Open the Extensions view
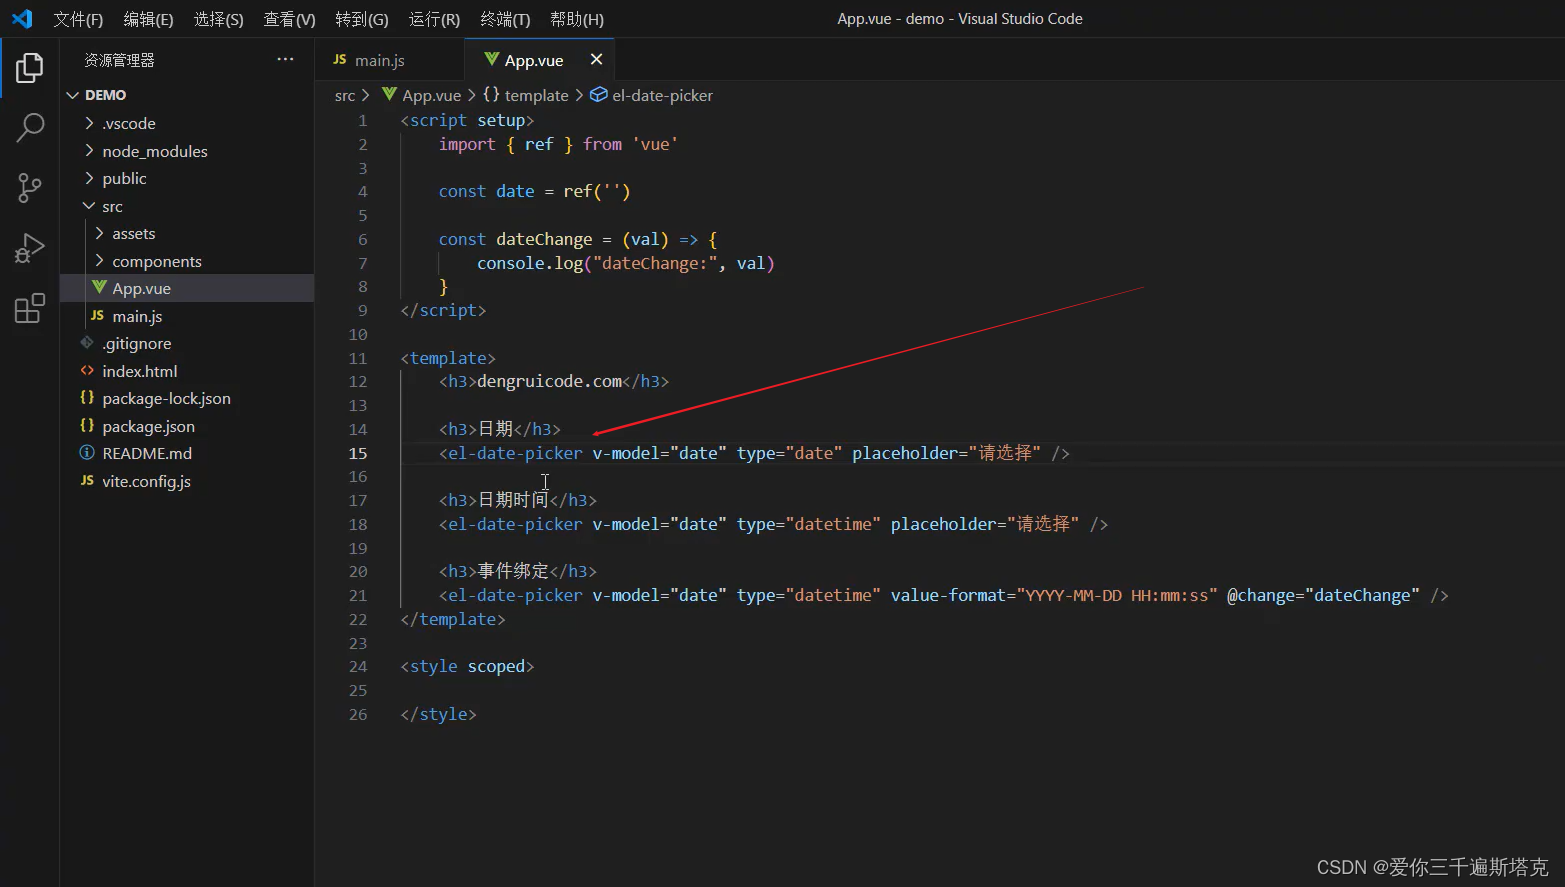Image resolution: width=1565 pixels, height=887 pixels. [30, 308]
